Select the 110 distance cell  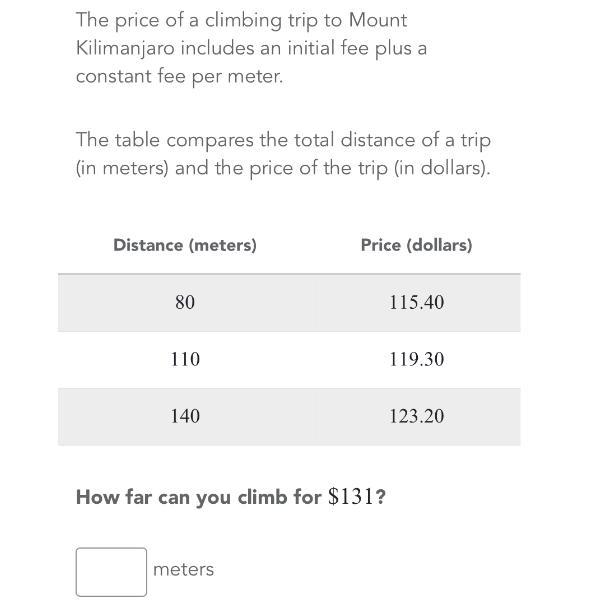[x=185, y=359]
